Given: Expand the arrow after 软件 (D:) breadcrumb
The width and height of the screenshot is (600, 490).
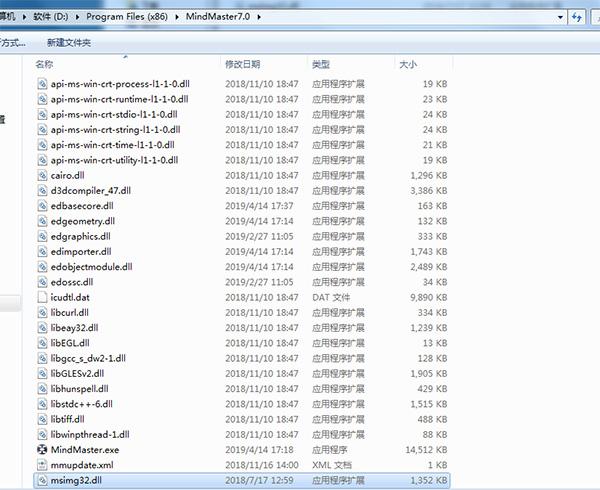Looking at the screenshot, I should (x=77, y=17).
